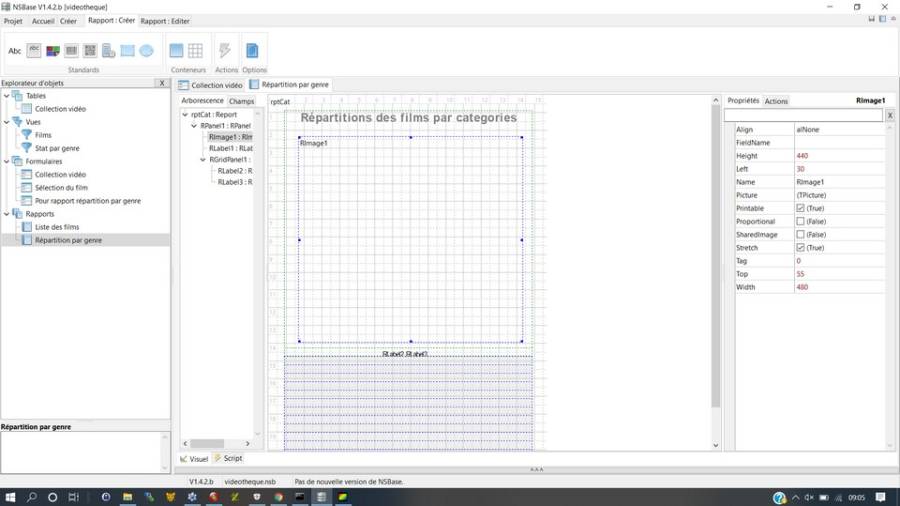The width and height of the screenshot is (900, 506).
Task: Collapse the Vues tree node
Action: point(7,122)
